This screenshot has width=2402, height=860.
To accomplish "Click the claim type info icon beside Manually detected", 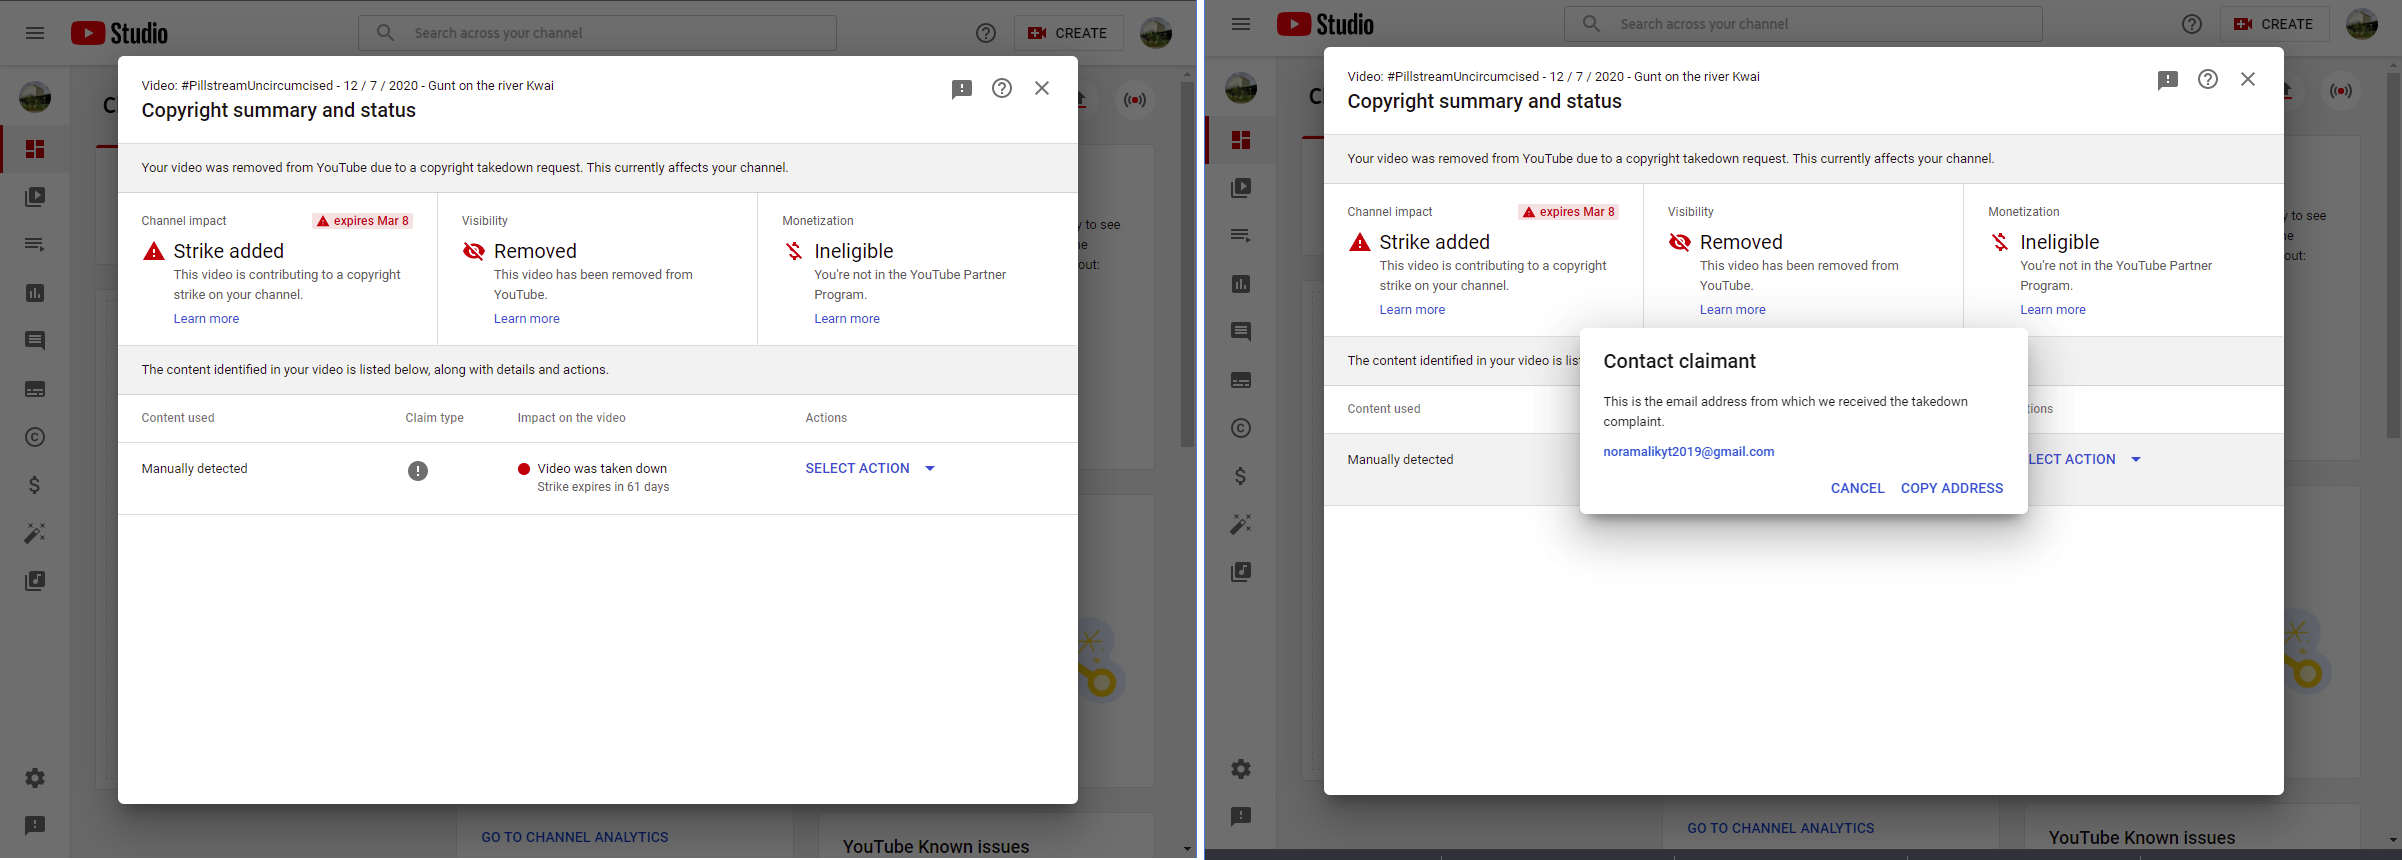I will pos(418,471).
